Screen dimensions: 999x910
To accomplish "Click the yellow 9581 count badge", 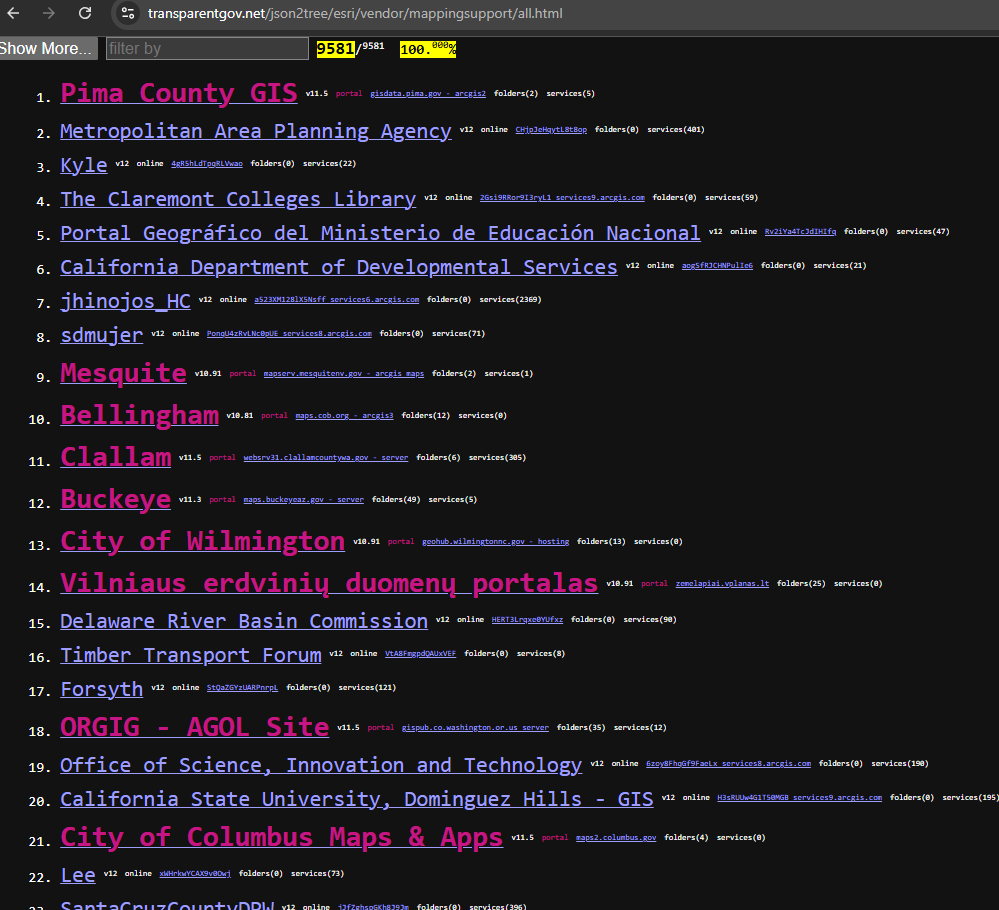I will click(x=335, y=48).
